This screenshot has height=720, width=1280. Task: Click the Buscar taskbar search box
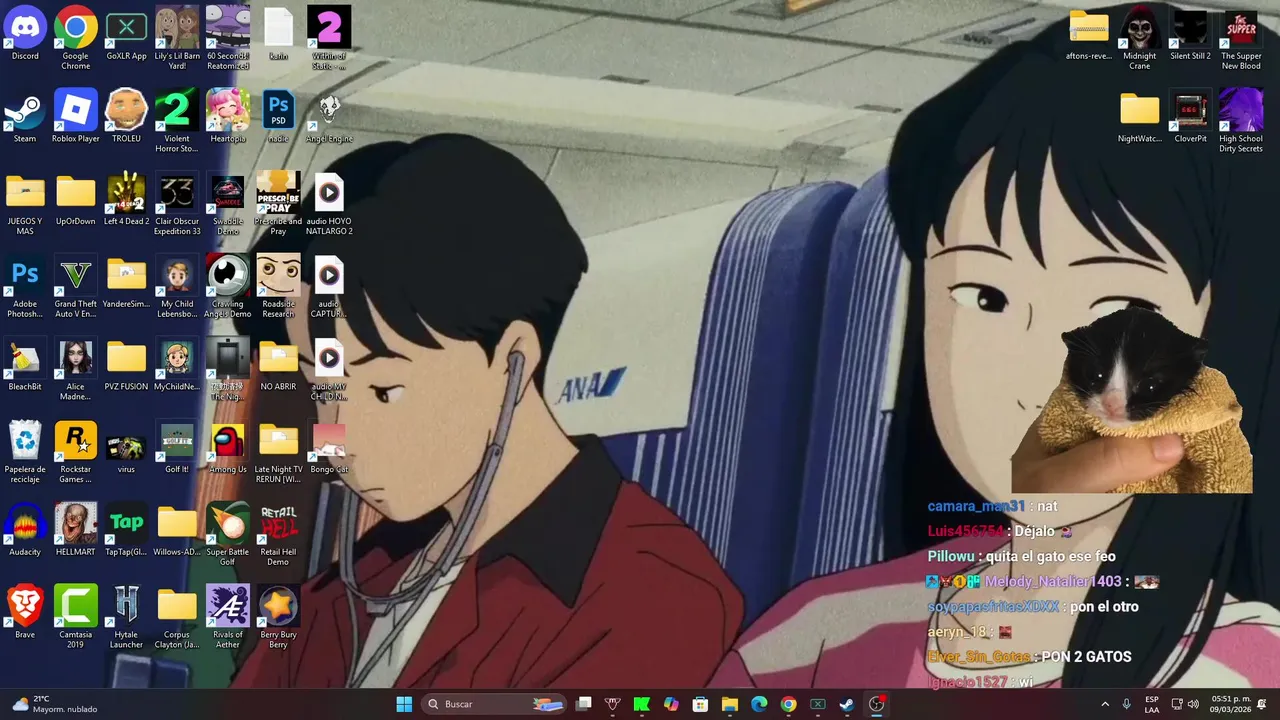pos(496,704)
